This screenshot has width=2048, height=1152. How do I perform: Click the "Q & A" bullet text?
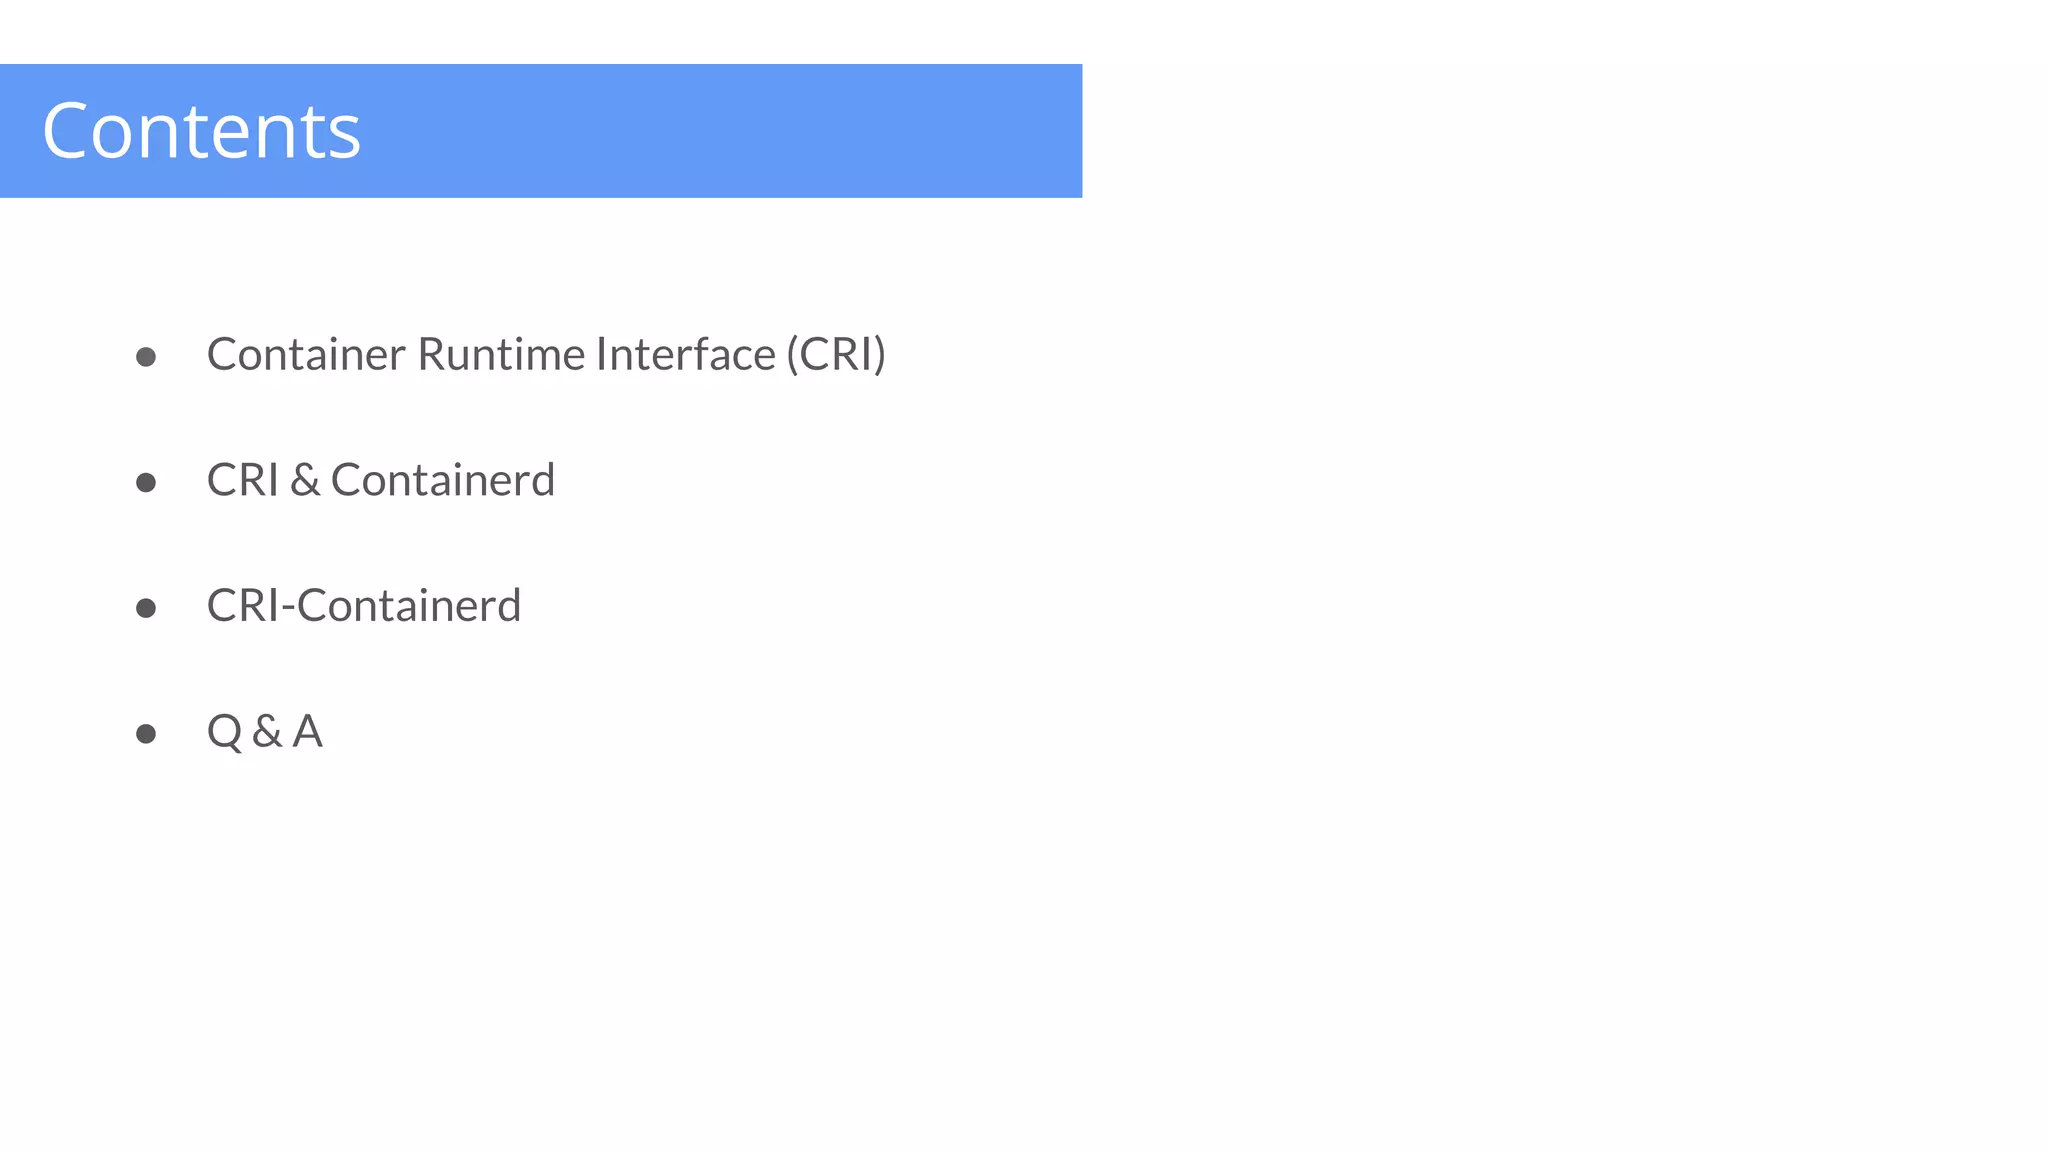coord(264,731)
